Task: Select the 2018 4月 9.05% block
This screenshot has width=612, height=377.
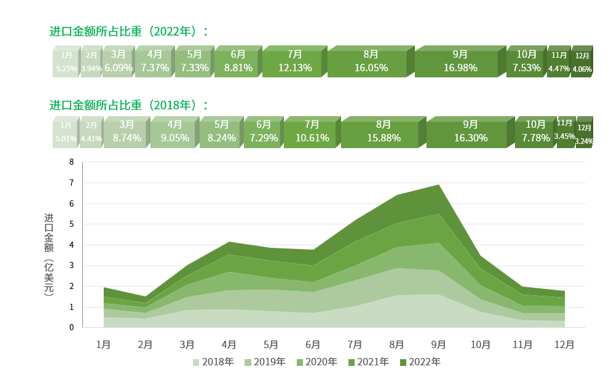Action: [174, 132]
